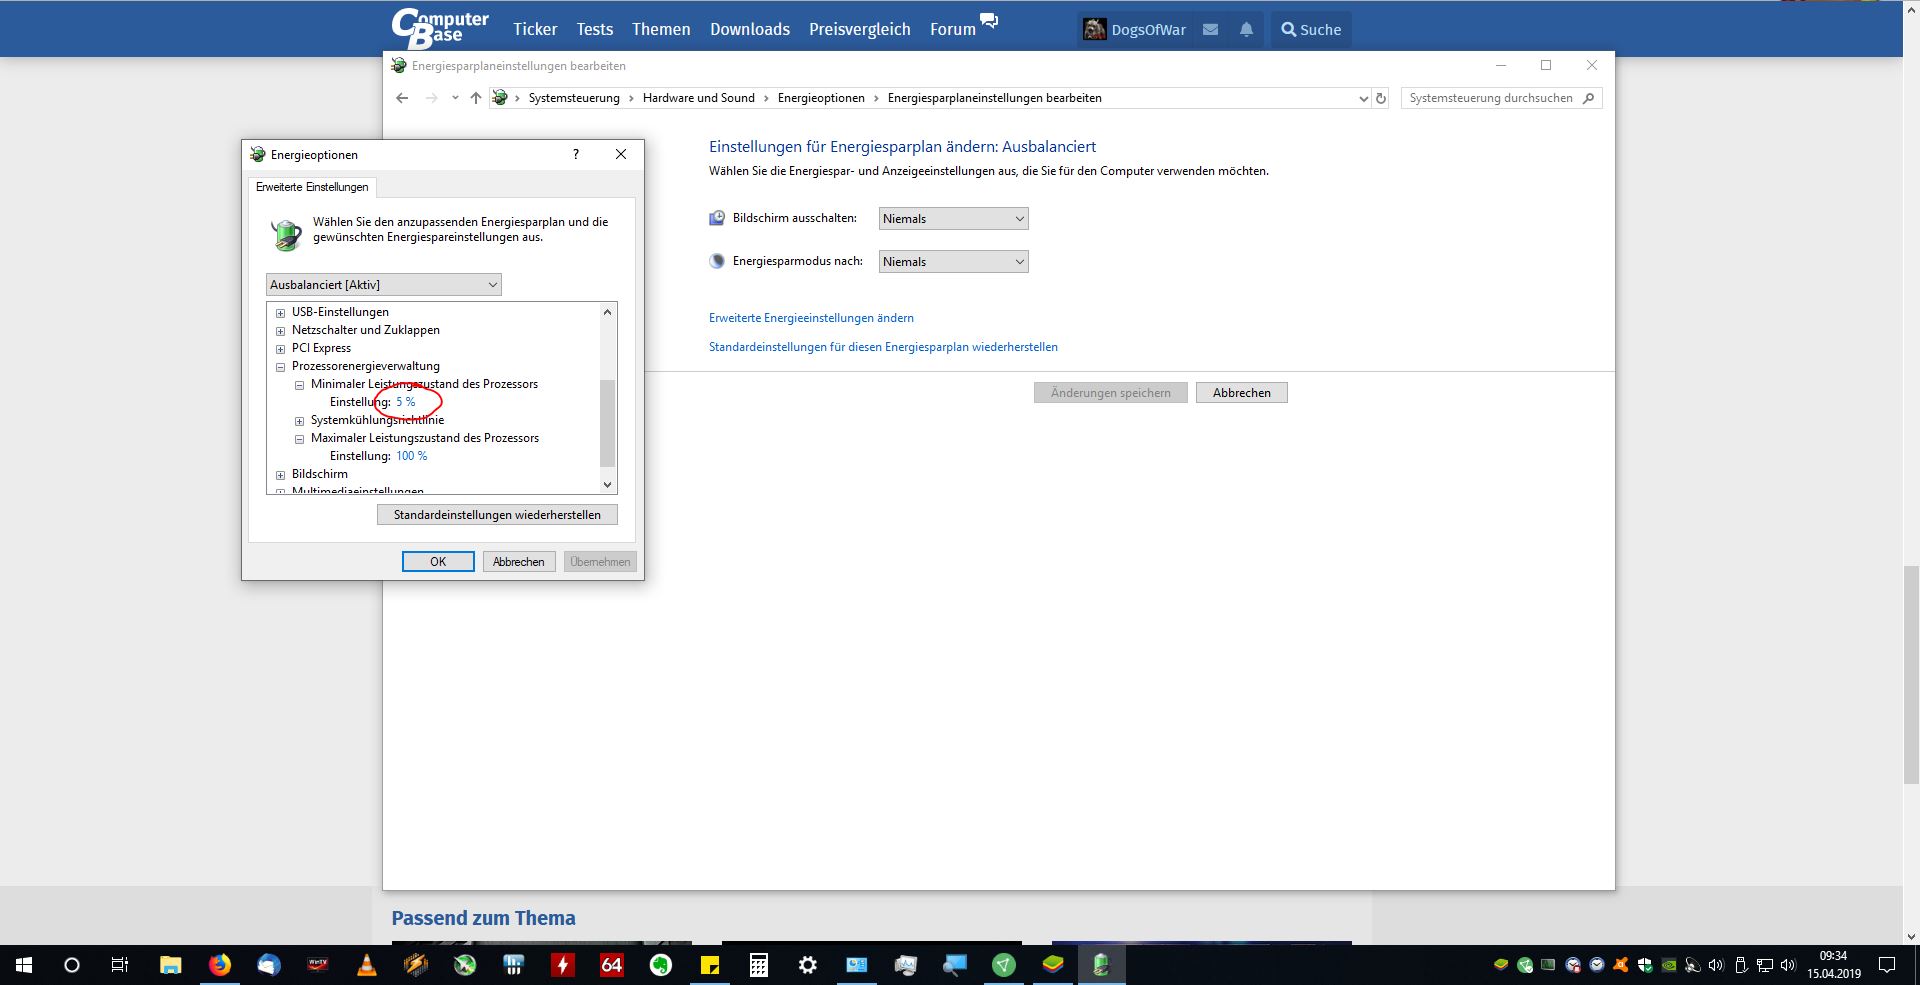Collapse Prozessorenergieverwaltung node
Screen dimensions: 1920x985
click(x=281, y=367)
